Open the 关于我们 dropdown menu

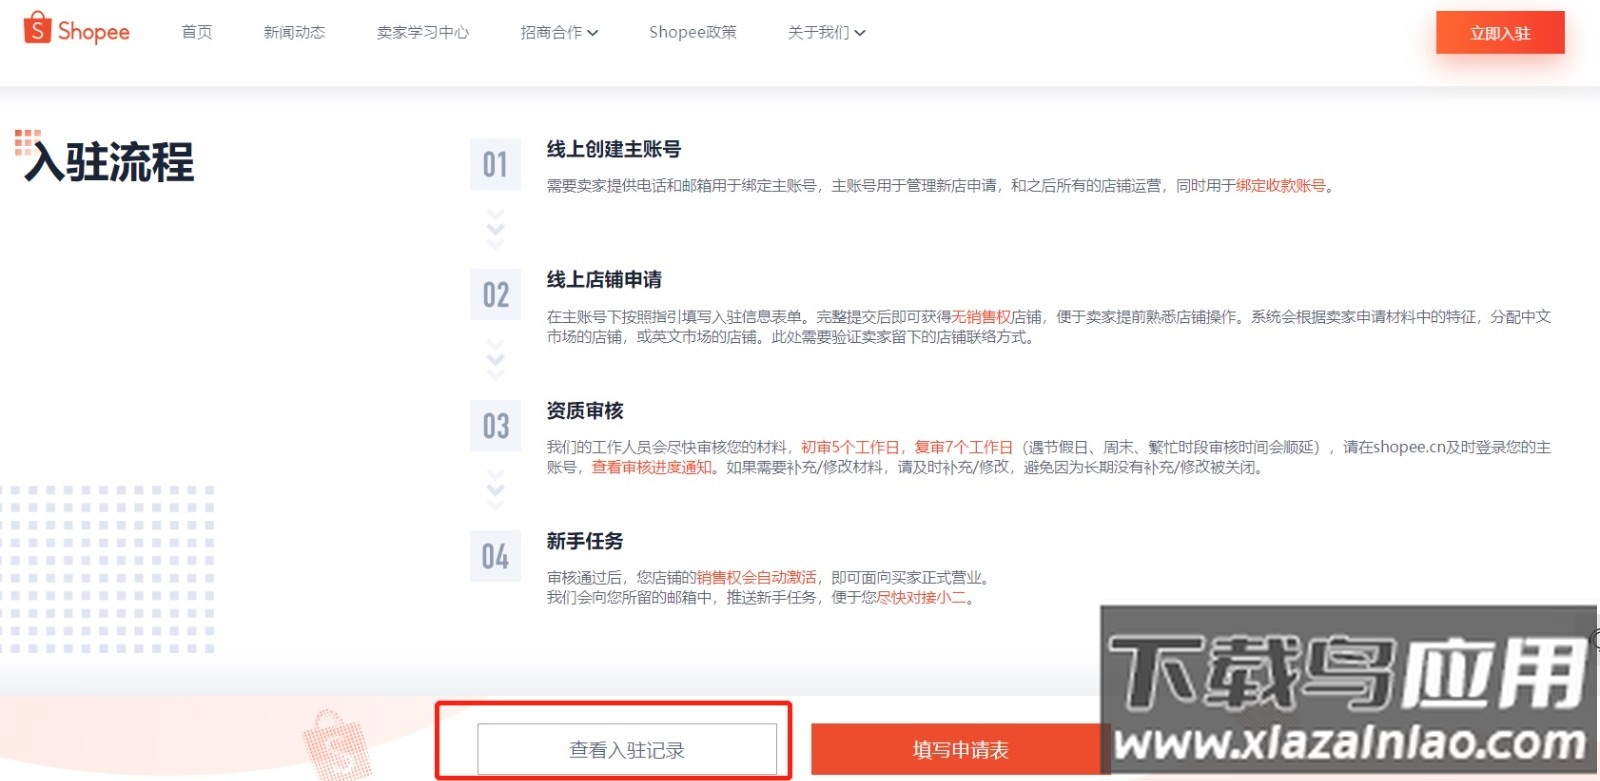click(826, 32)
